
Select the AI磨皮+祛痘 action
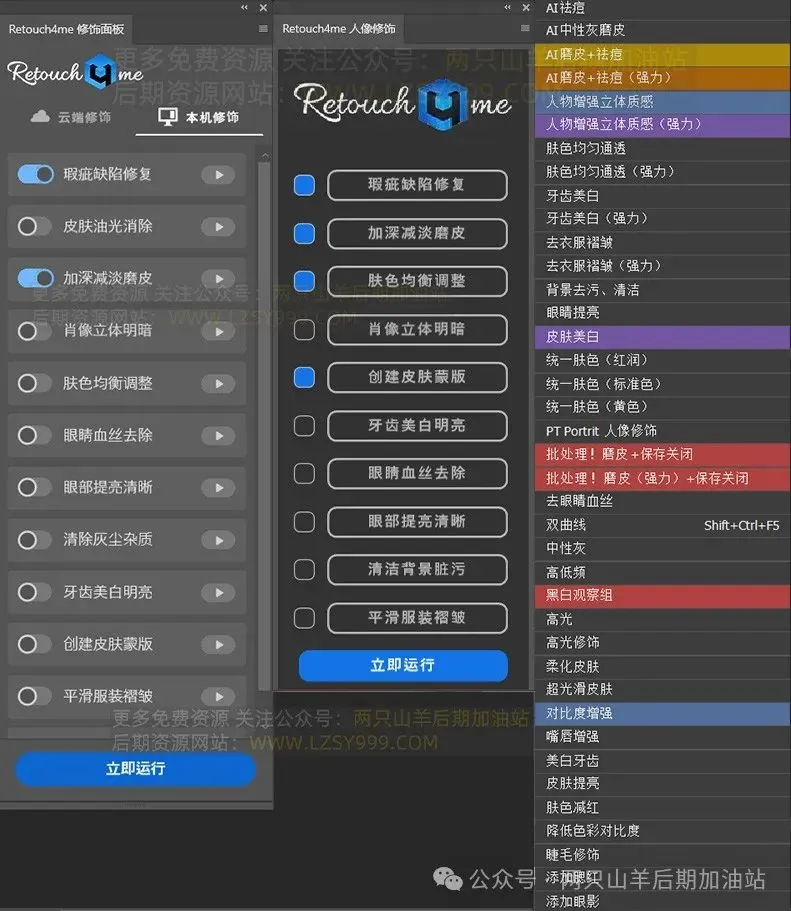(x=662, y=55)
